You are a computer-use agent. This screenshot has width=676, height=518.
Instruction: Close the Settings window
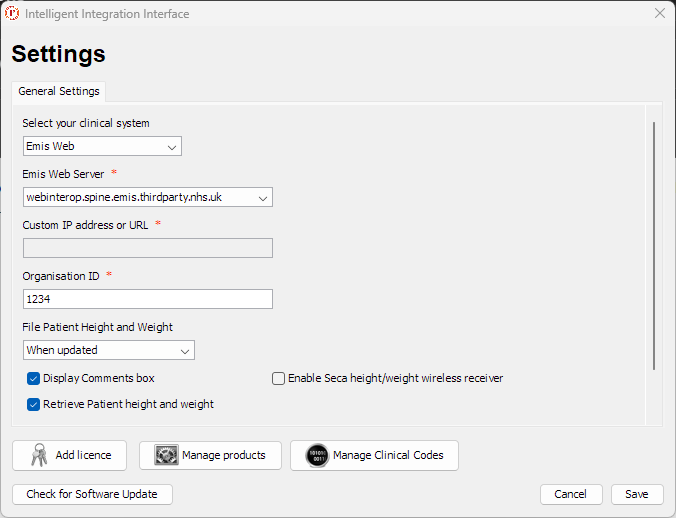point(659,14)
